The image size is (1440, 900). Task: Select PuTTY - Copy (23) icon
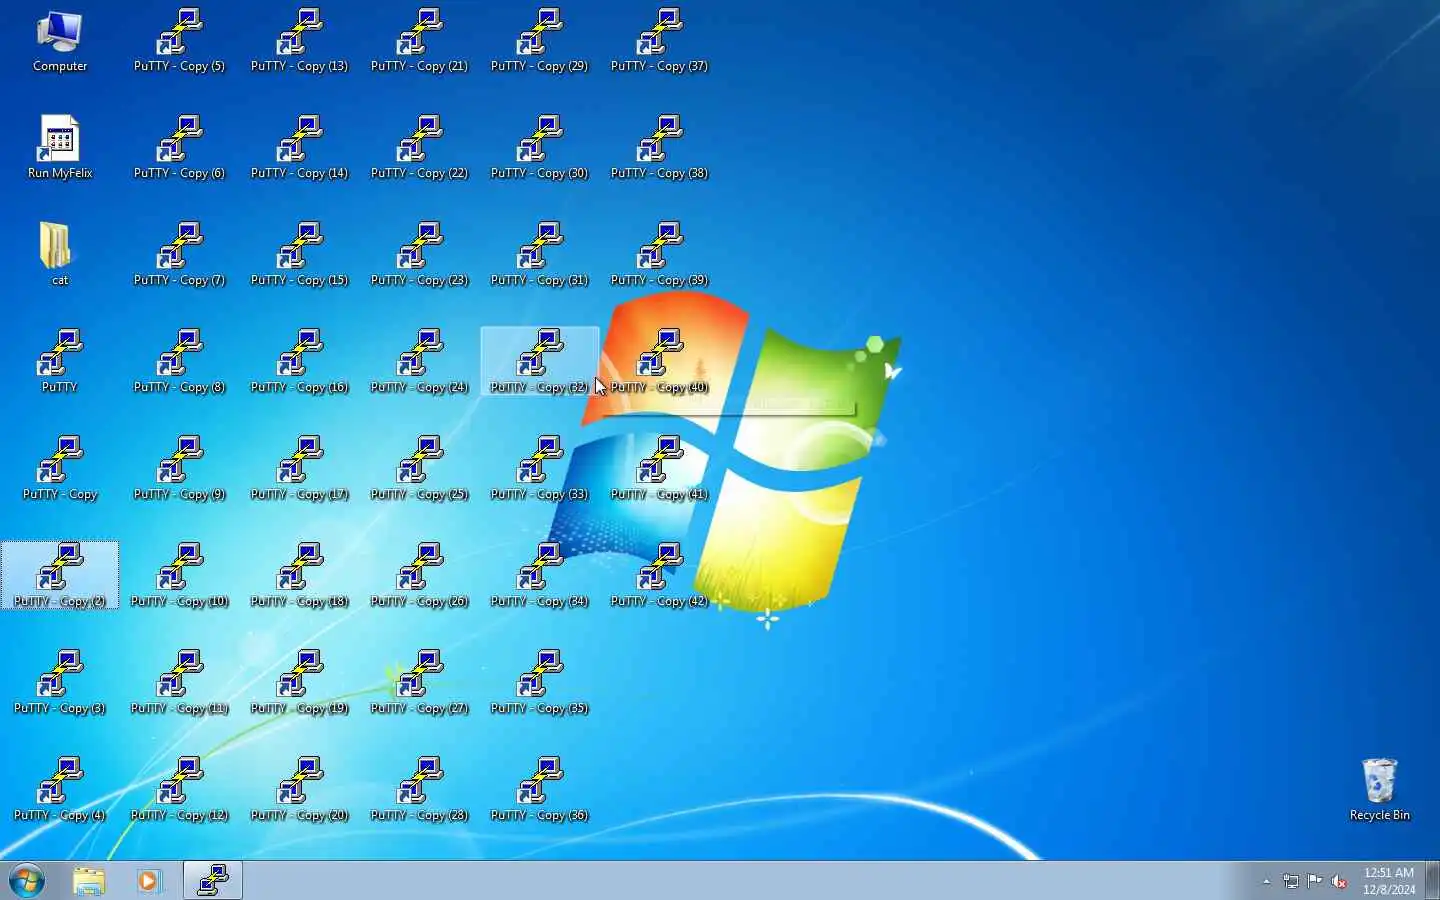click(x=420, y=255)
